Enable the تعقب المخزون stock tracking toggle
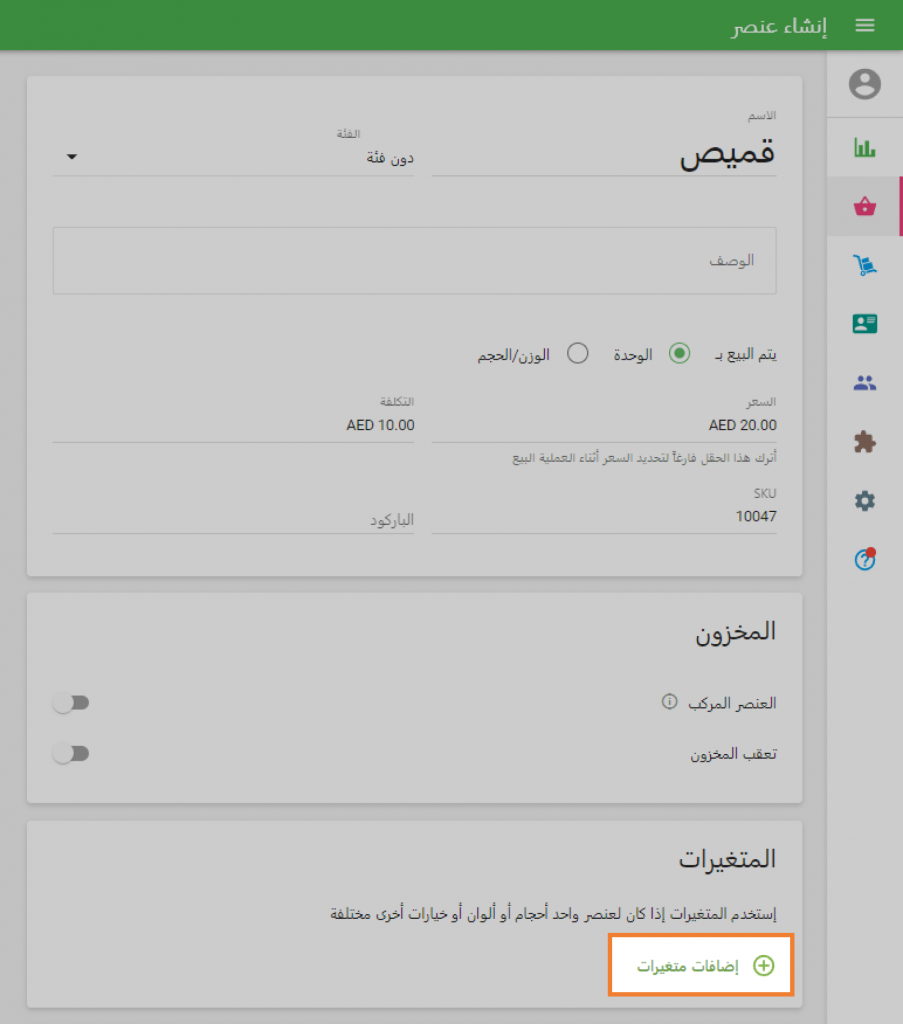The width and height of the screenshot is (903, 1024). click(70, 752)
